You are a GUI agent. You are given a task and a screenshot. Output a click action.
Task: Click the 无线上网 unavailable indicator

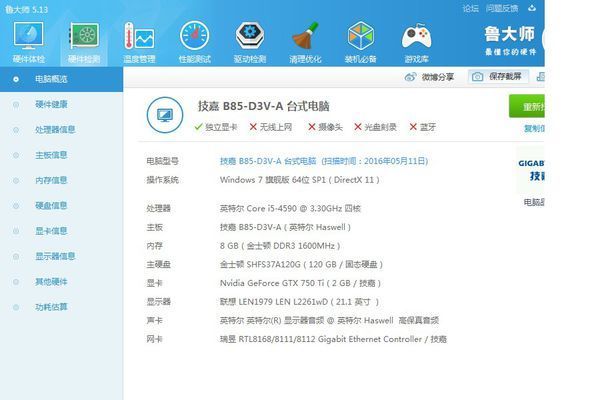coord(271,127)
